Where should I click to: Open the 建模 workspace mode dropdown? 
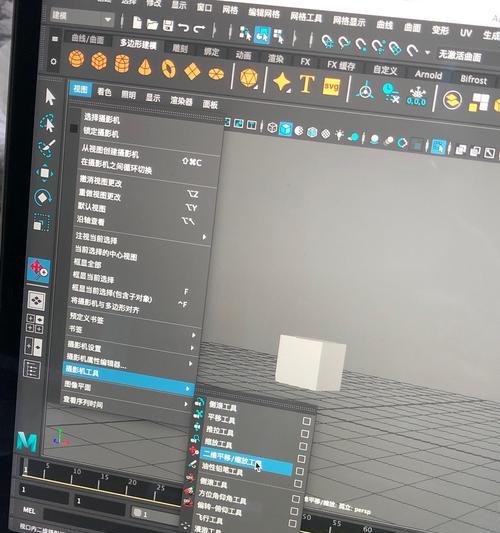tap(82, 18)
